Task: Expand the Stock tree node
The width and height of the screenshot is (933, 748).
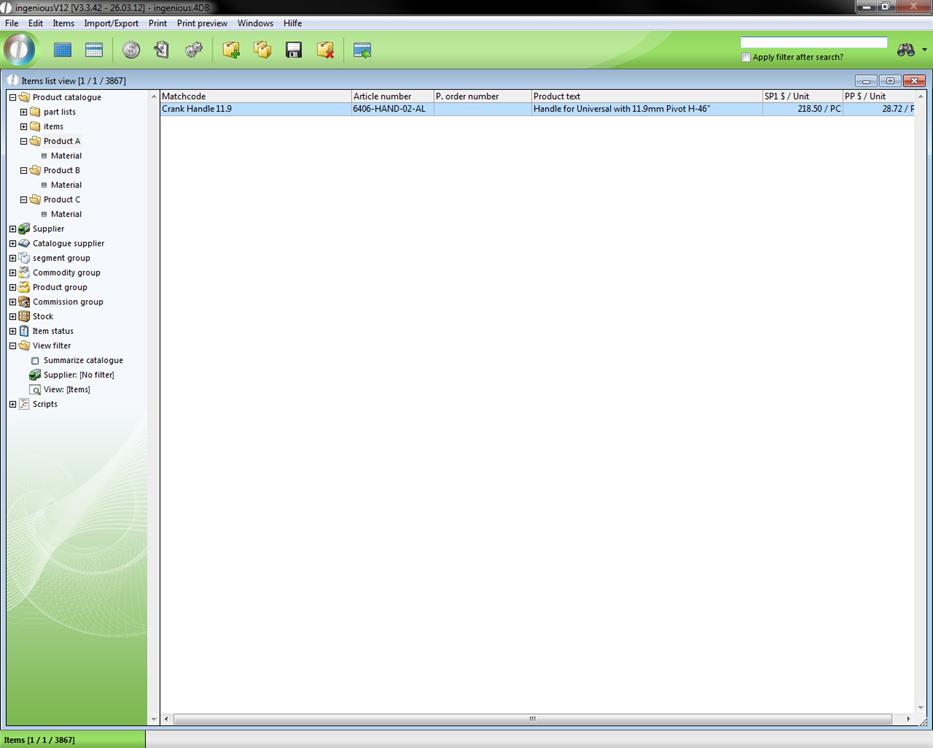Action: 13,317
